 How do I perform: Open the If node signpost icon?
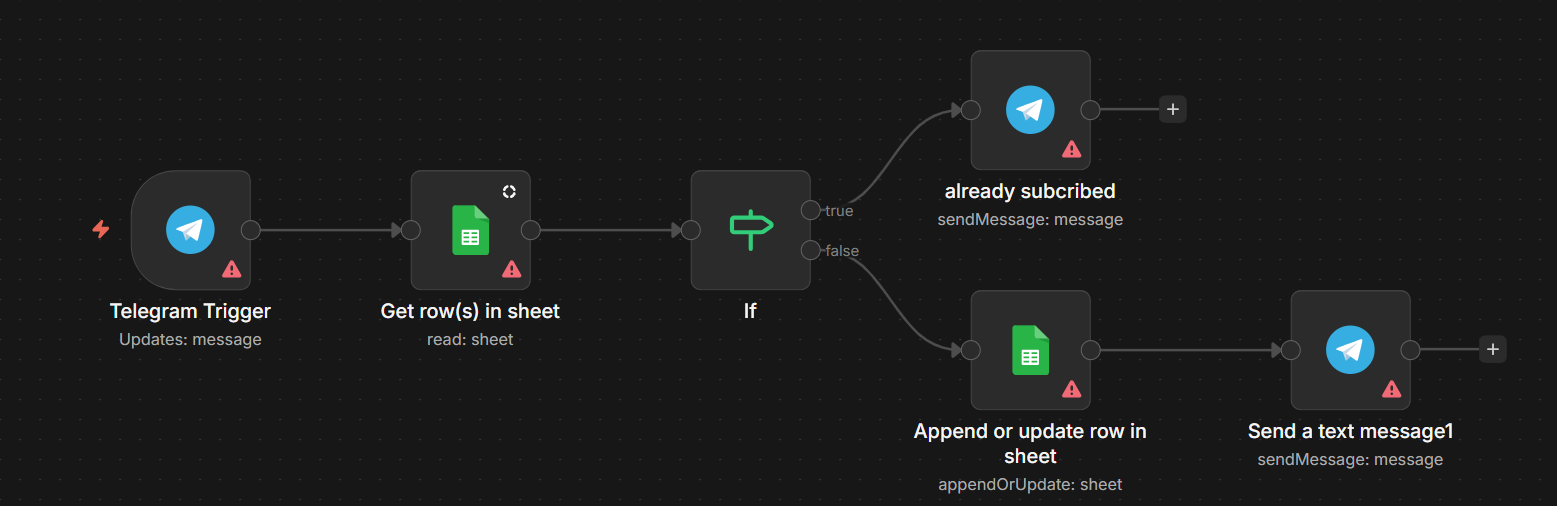coord(751,230)
